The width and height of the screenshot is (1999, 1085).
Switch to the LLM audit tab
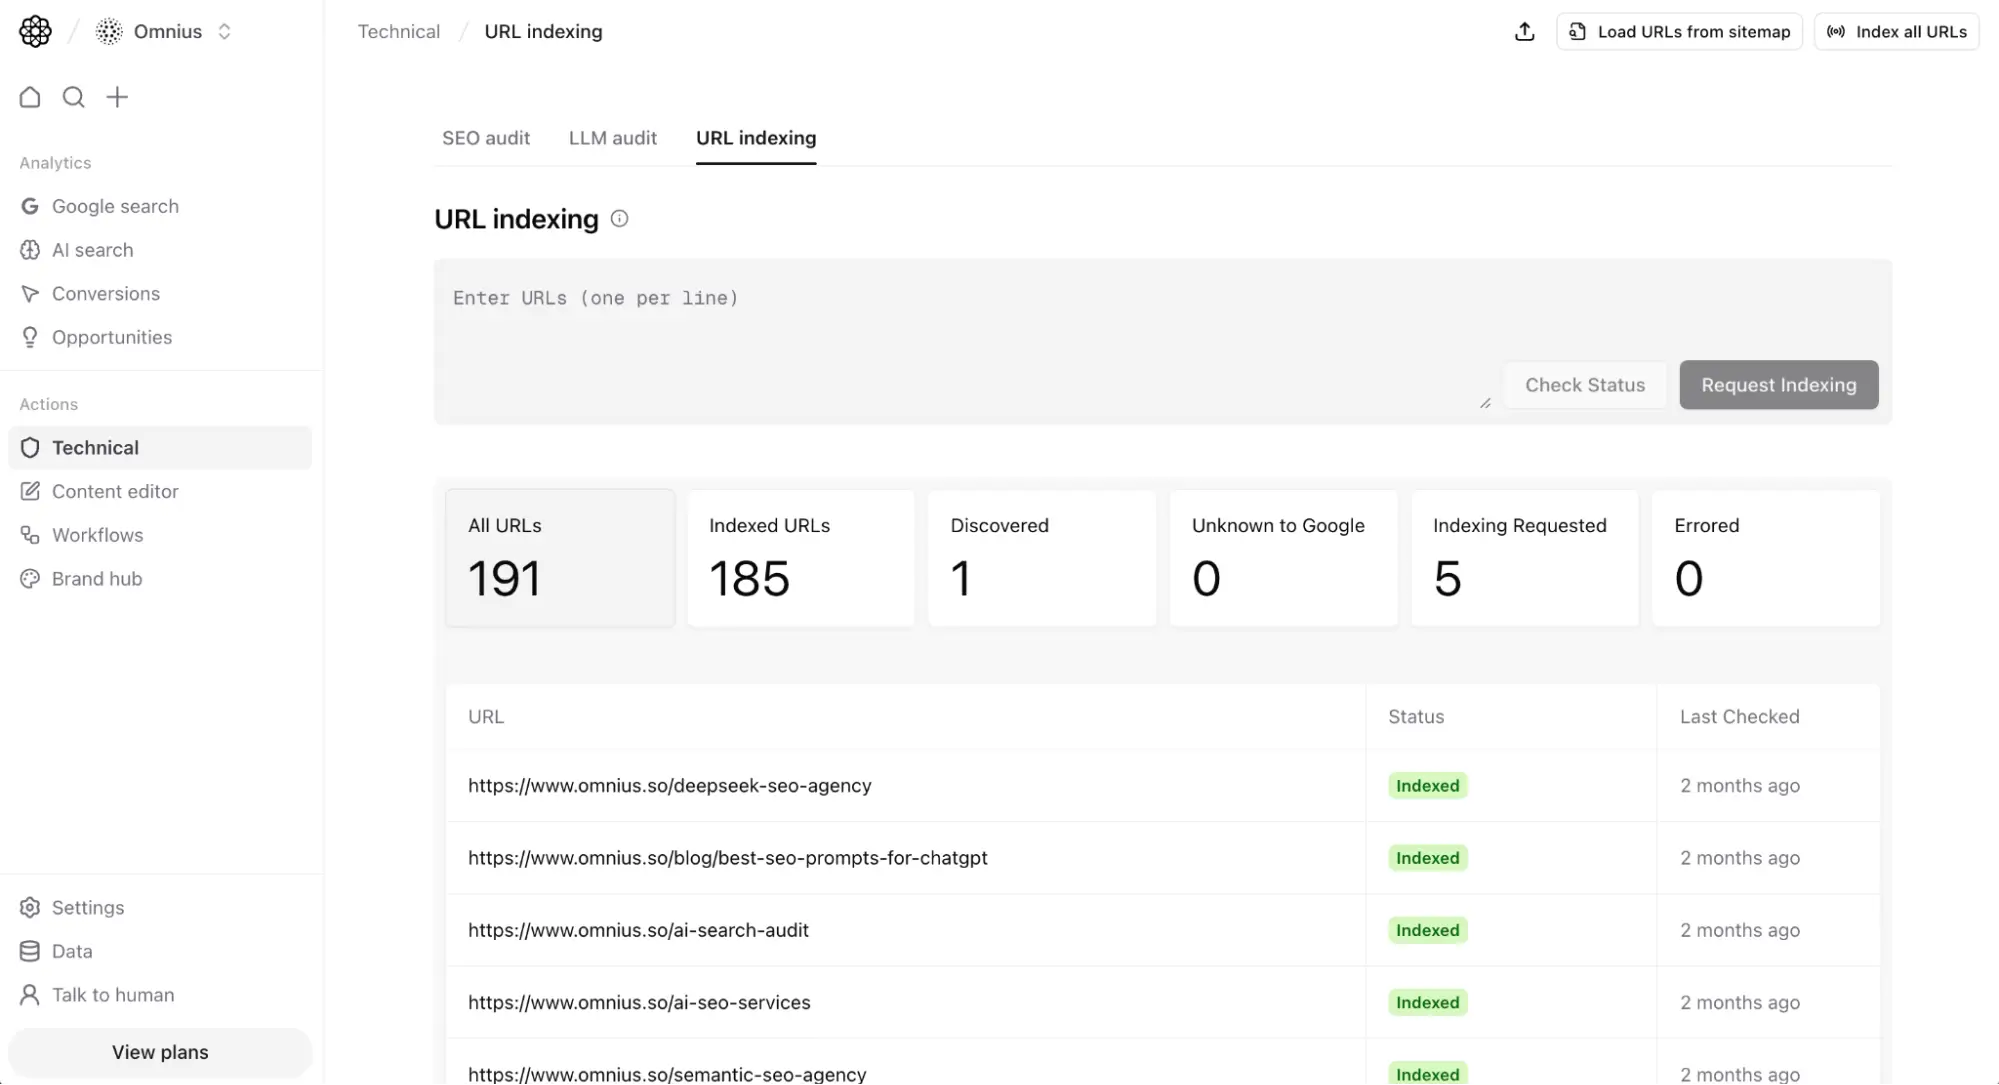(x=612, y=138)
